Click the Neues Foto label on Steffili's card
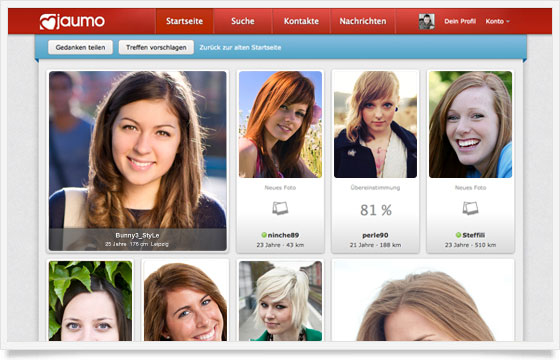Image resolution: width=560 pixels, height=360 pixels. [x=470, y=188]
